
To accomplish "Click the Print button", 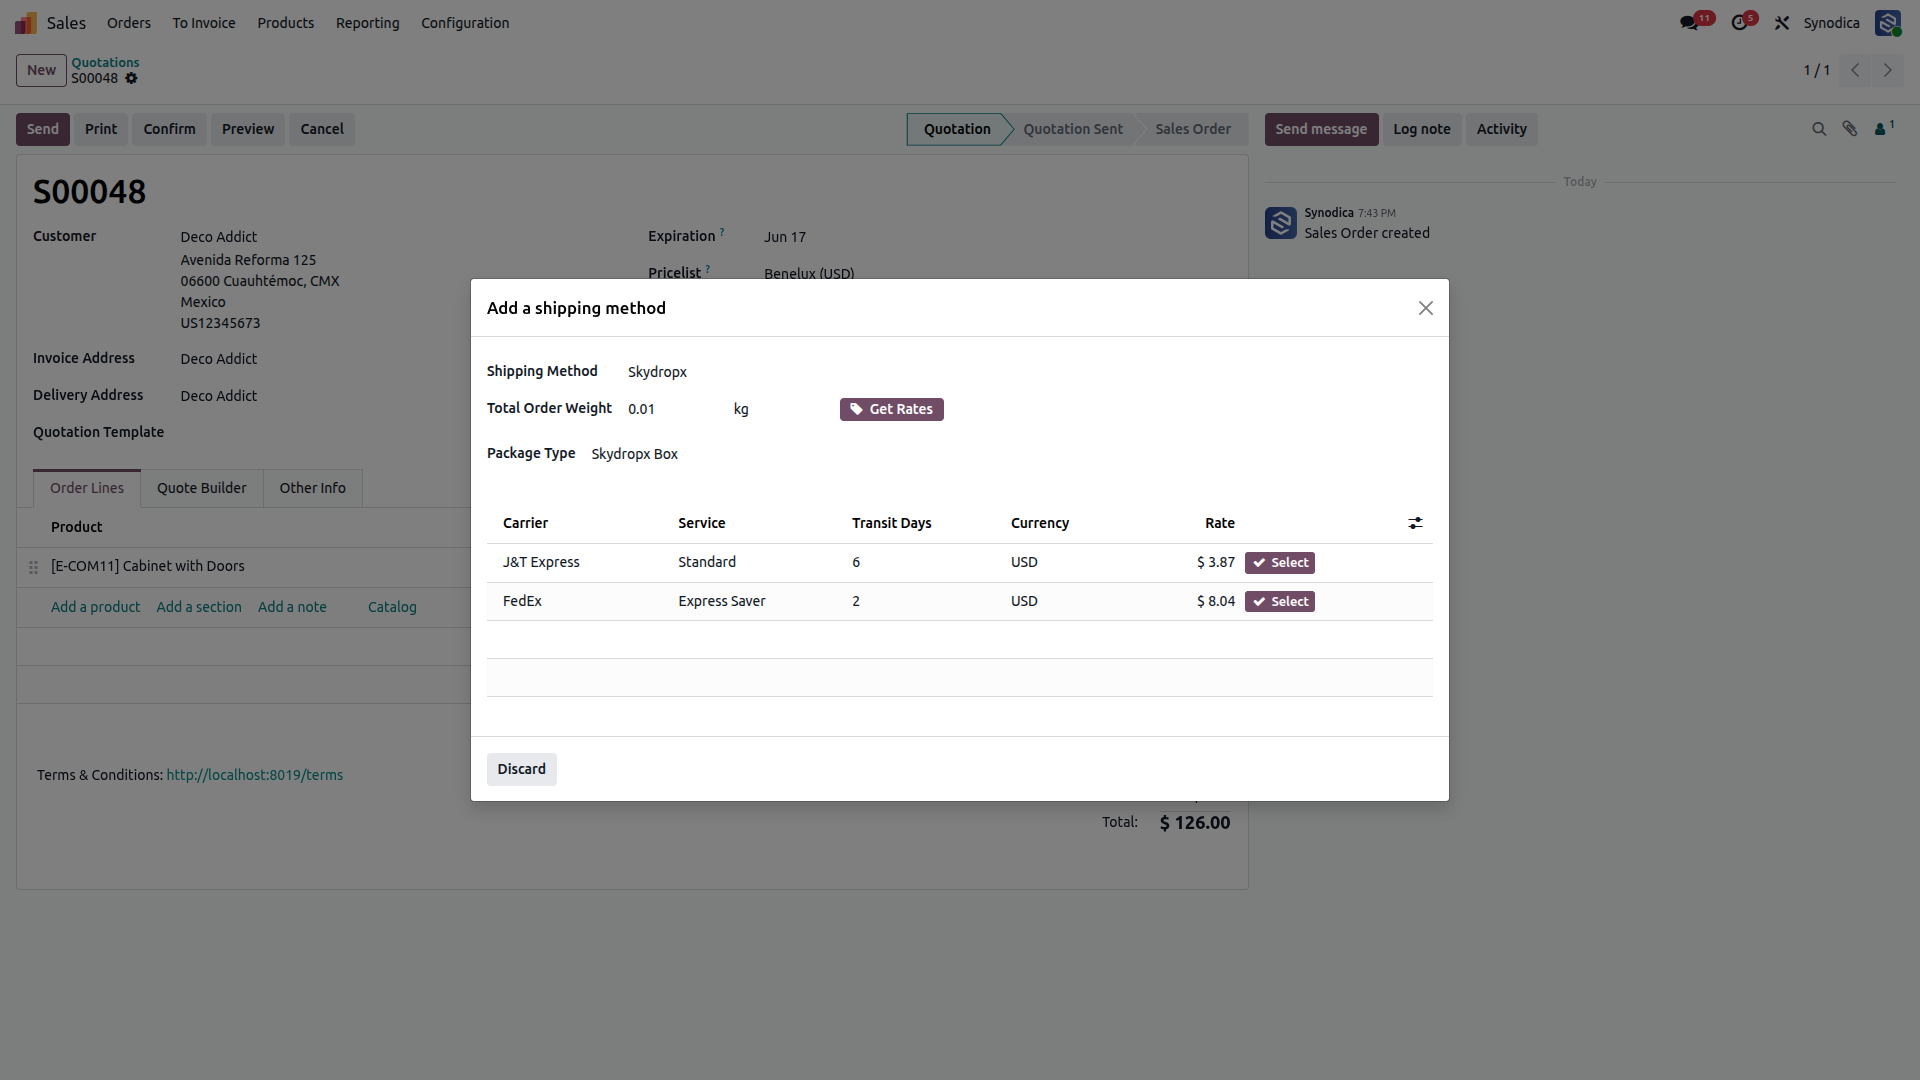I will (101, 129).
